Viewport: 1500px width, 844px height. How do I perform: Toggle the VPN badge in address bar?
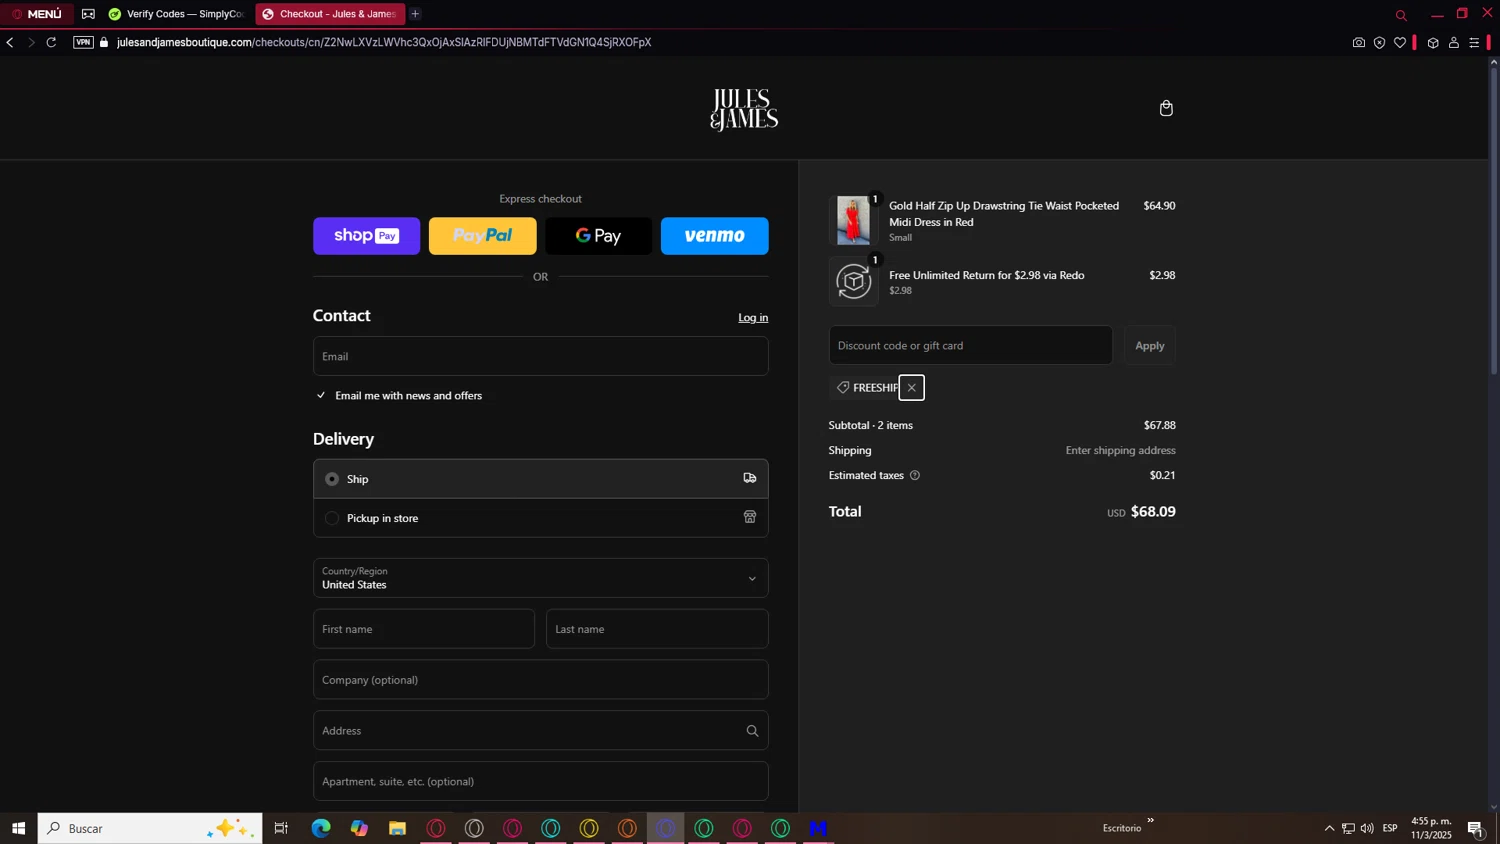83,42
